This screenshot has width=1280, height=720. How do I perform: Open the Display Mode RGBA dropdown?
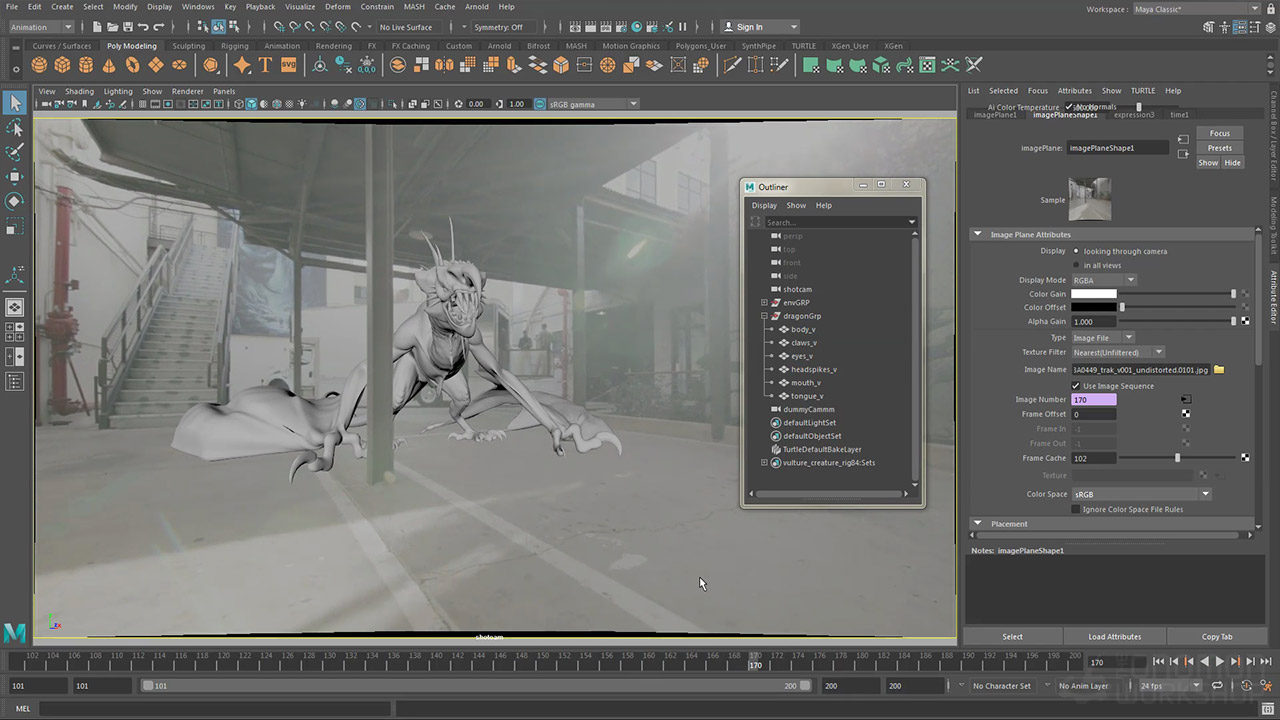[x=1104, y=280]
